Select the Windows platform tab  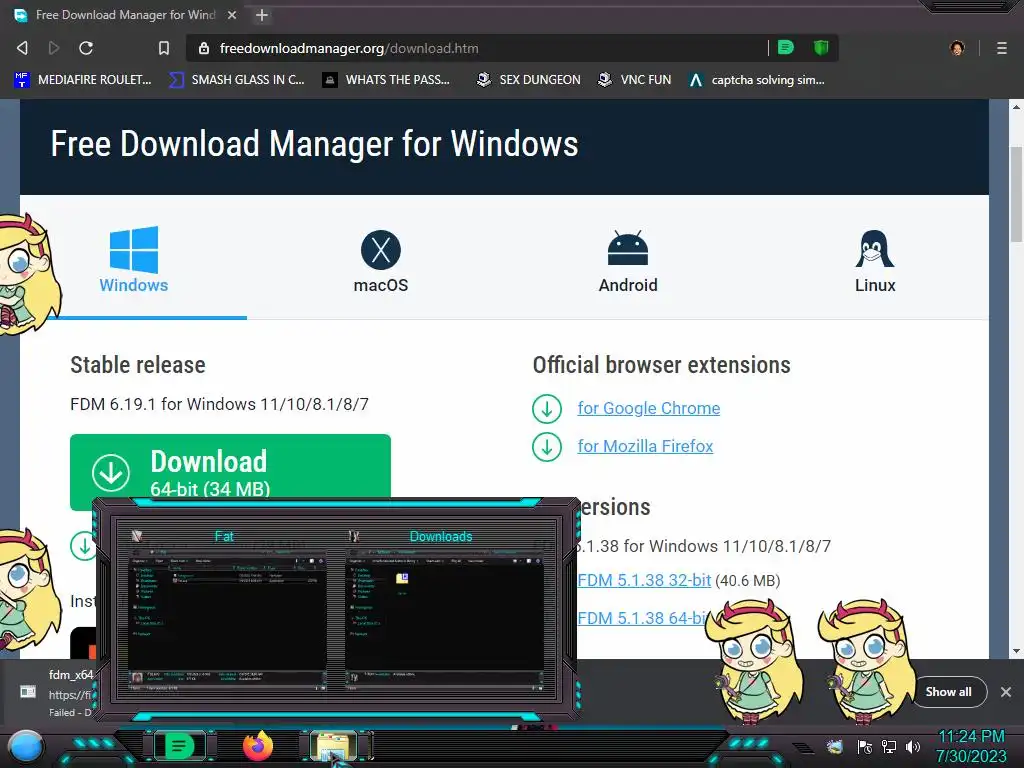click(x=134, y=260)
